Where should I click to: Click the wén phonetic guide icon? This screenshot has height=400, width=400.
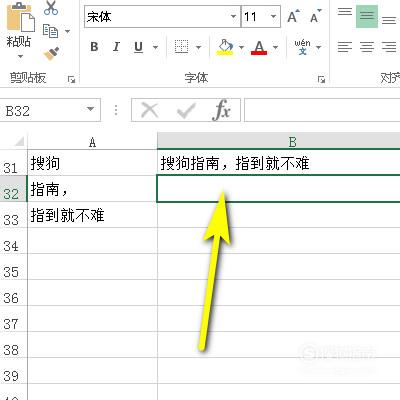click(x=302, y=47)
